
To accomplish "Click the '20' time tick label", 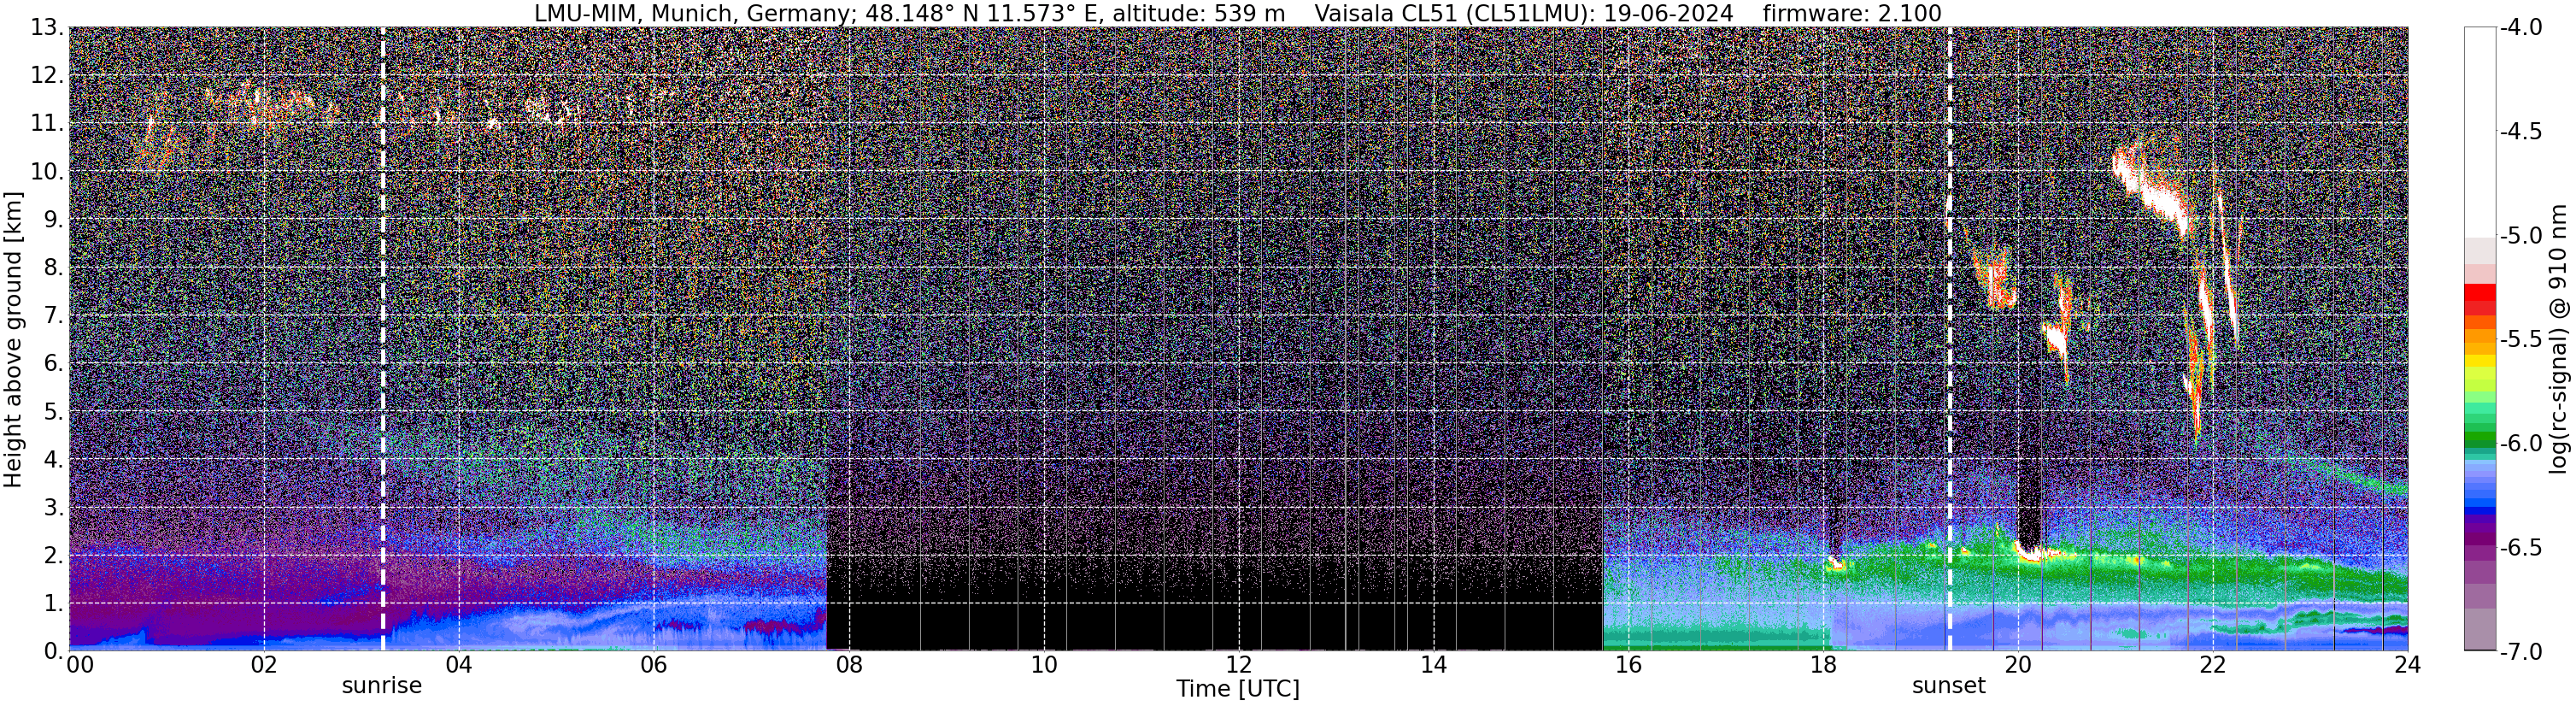I will (x=2018, y=665).
